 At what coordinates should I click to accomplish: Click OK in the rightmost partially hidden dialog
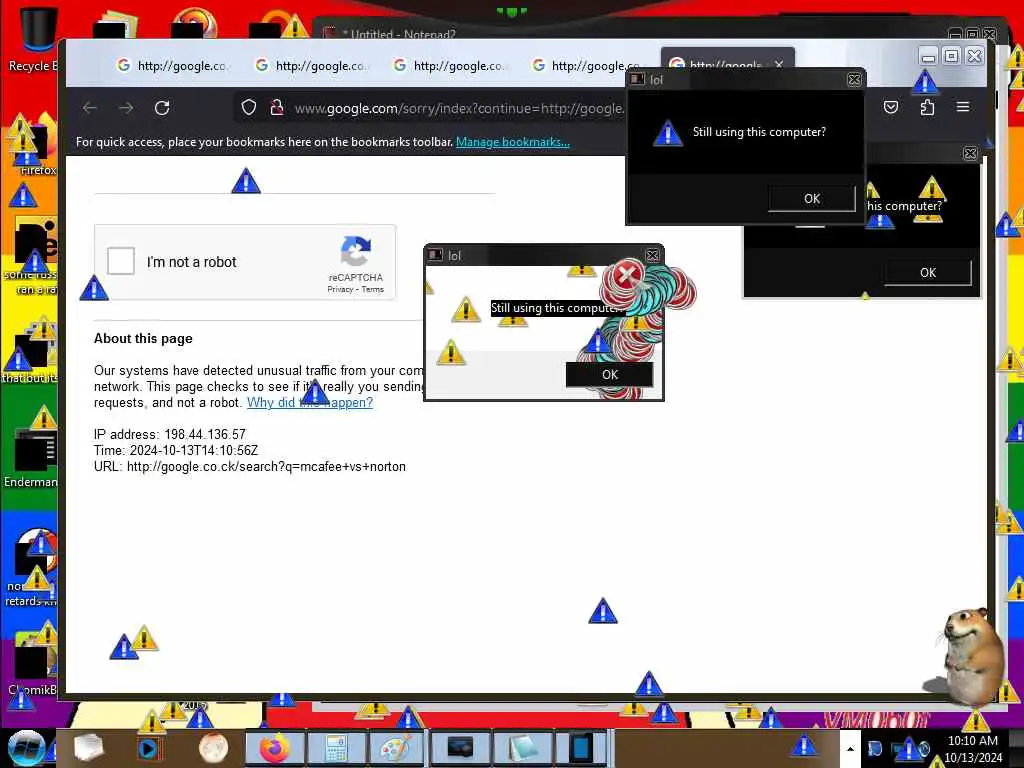(928, 272)
